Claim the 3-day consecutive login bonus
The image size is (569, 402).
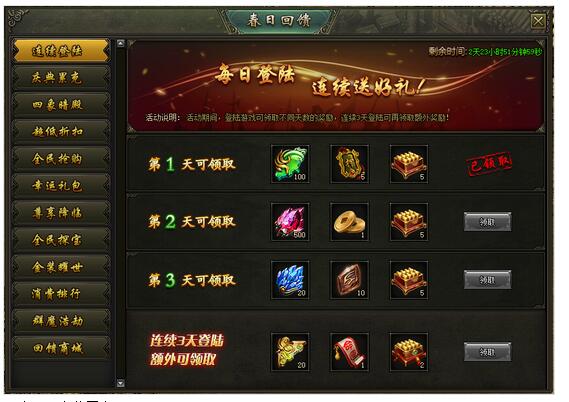(487, 352)
